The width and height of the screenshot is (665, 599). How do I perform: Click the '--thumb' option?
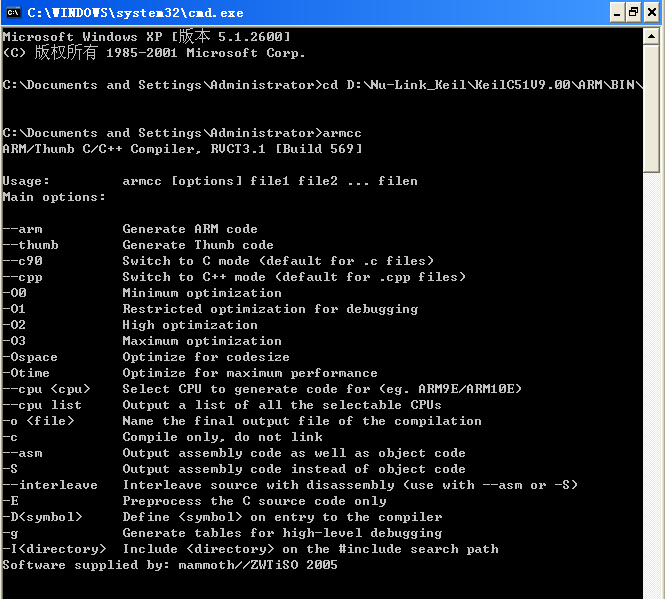[31, 245]
